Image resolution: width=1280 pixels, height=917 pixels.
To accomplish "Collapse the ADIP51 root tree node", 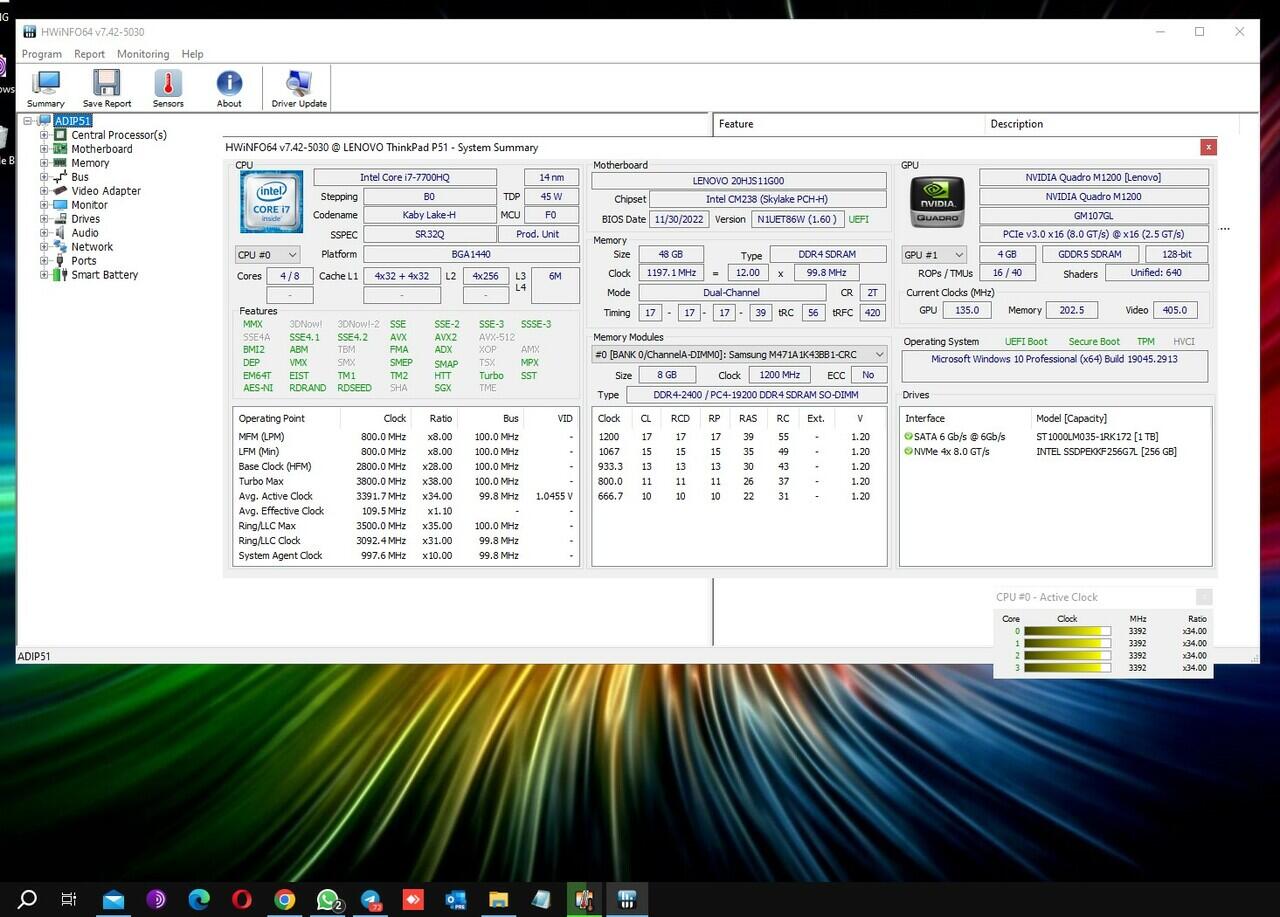I will click(30, 121).
